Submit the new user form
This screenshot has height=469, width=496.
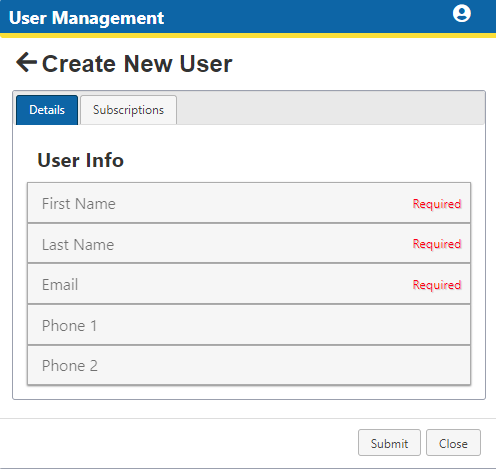pos(389,443)
